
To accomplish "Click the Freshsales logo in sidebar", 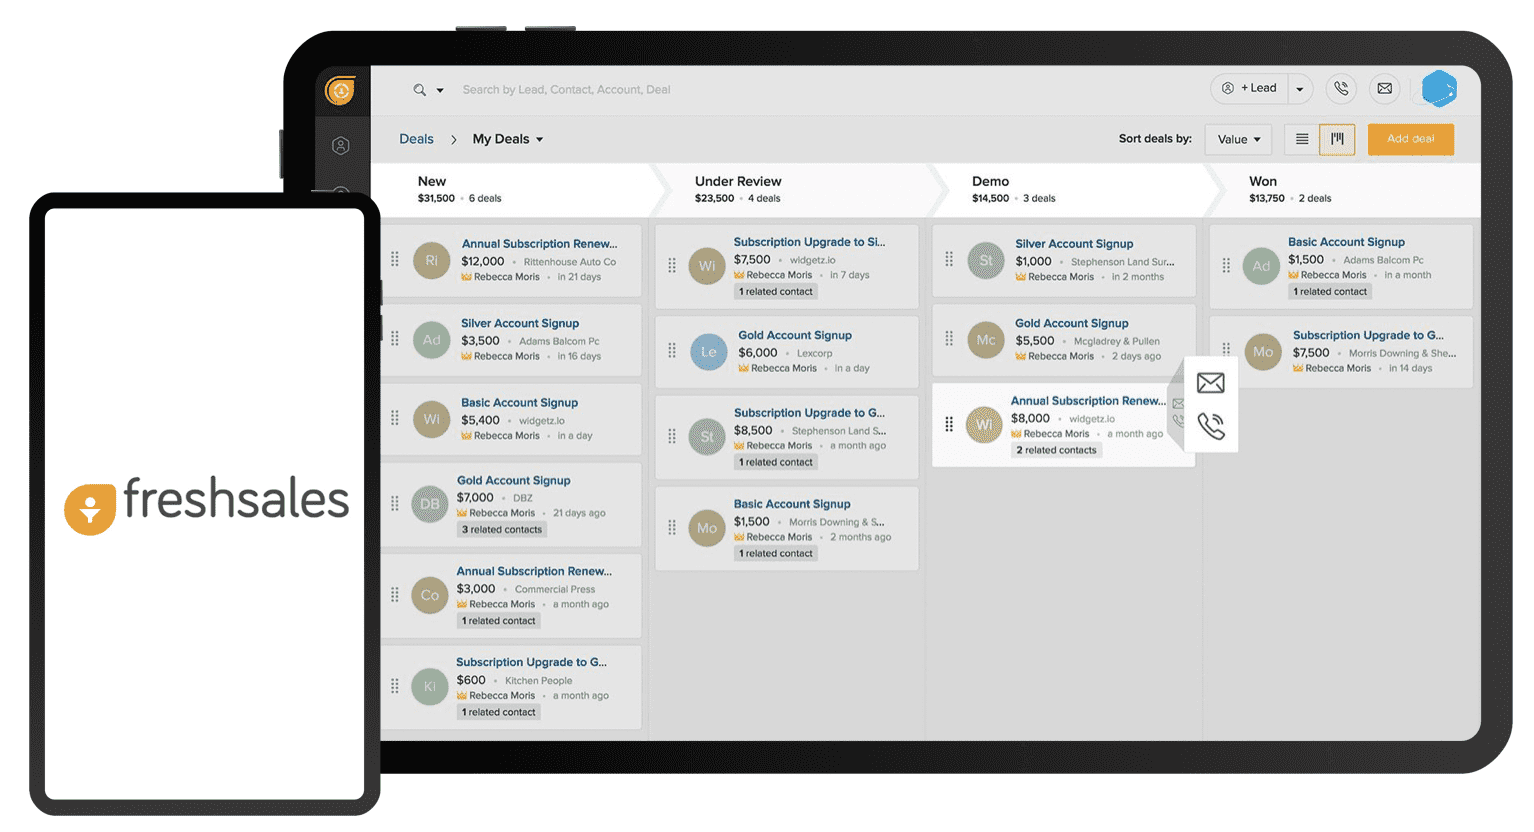I will coord(341,91).
